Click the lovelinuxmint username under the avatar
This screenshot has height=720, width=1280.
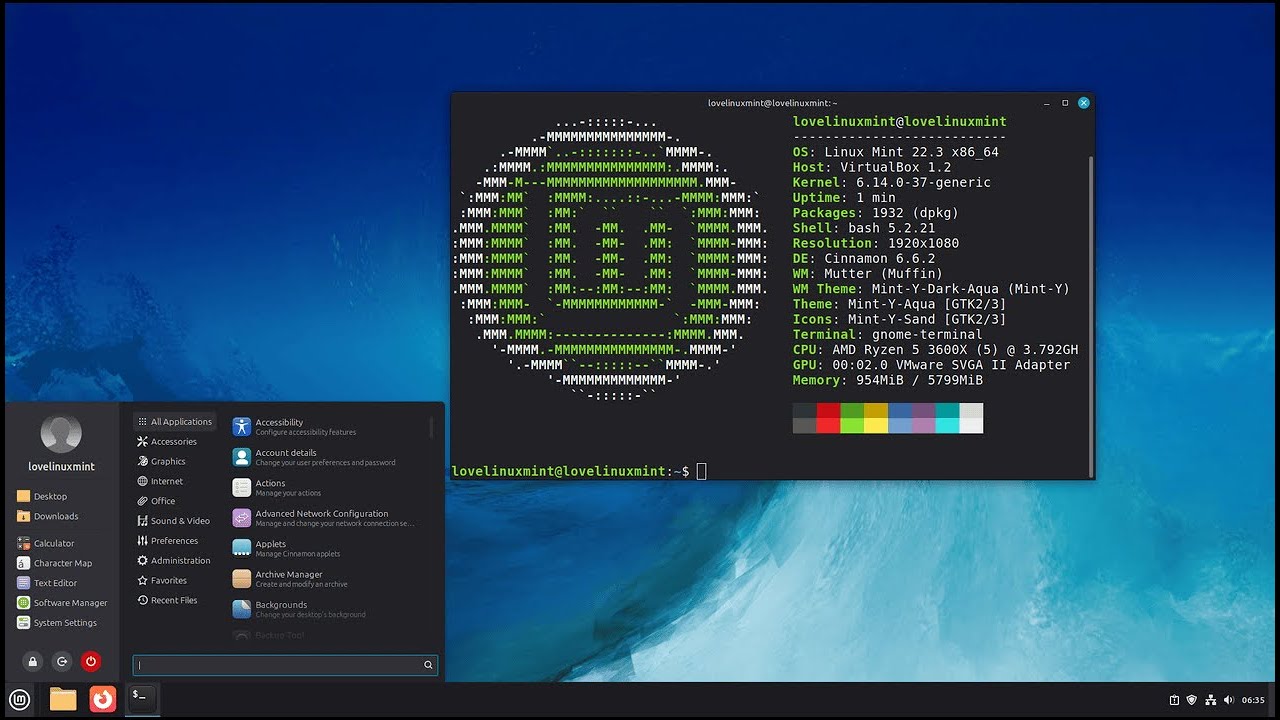pyautogui.click(x=61, y=467)
